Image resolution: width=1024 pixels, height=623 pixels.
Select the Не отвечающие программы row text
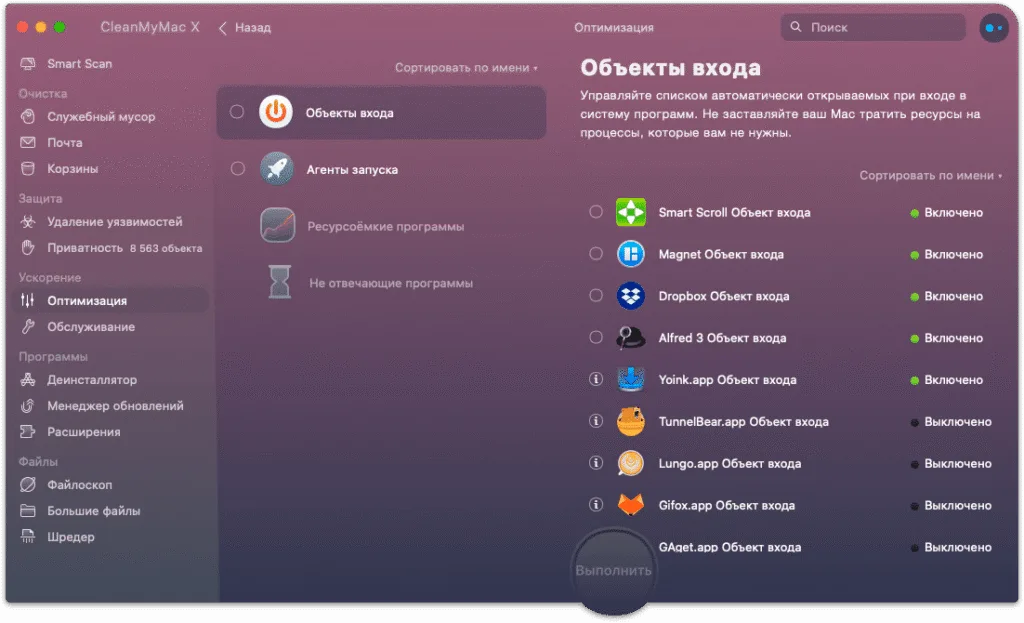[x=391, y=283]
